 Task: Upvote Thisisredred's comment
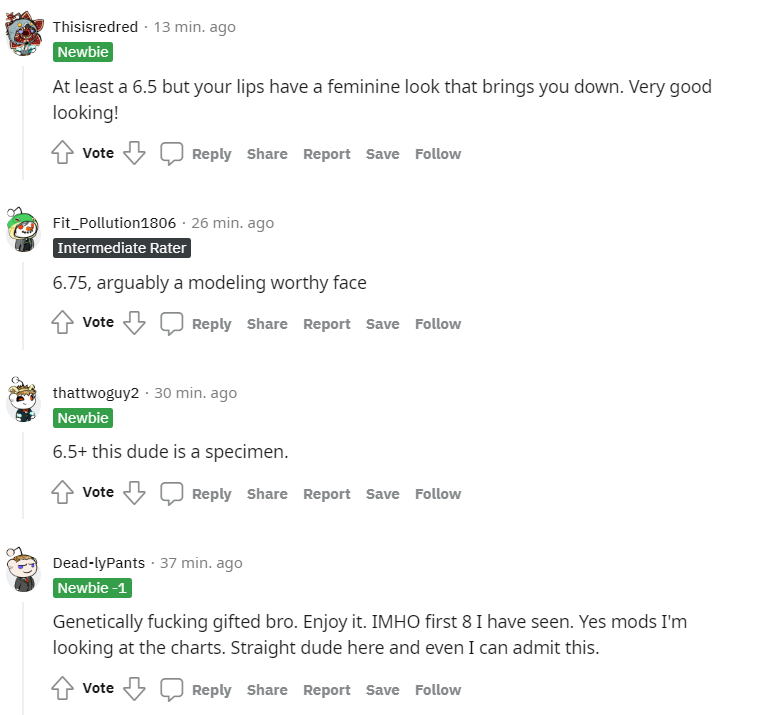(62, 153)
